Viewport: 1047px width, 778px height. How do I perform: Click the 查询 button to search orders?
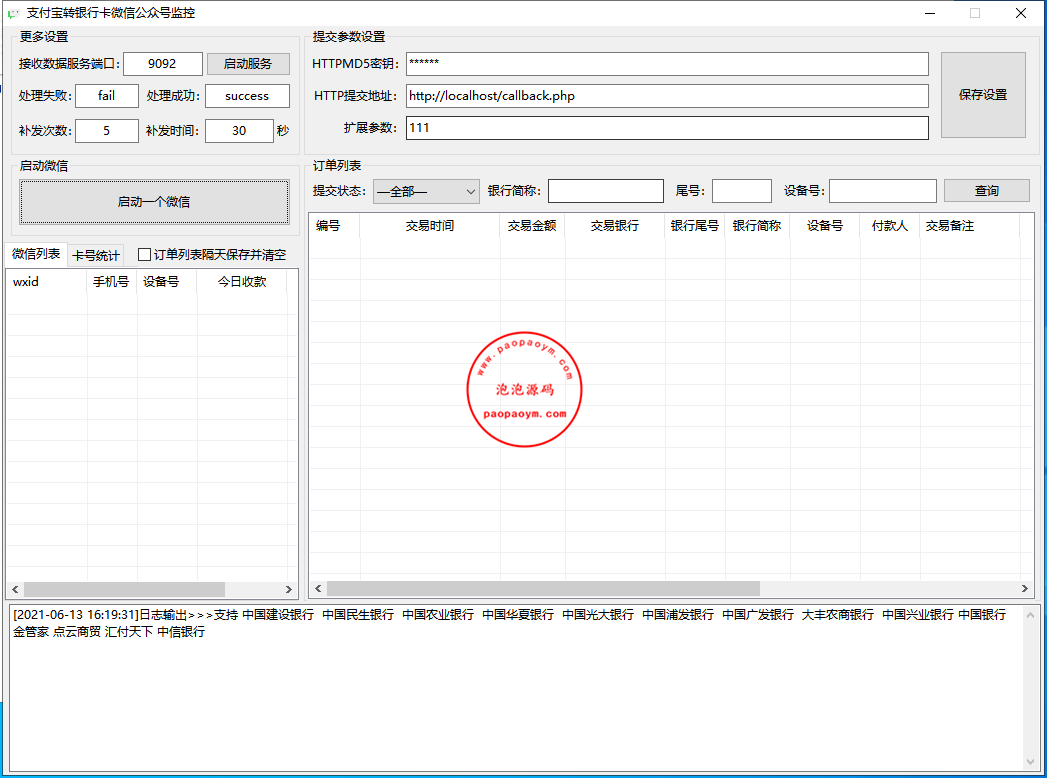tap(986, 190)
